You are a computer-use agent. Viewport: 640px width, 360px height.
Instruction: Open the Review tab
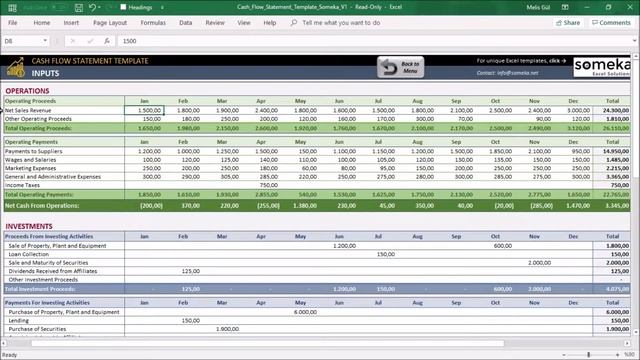215,23
